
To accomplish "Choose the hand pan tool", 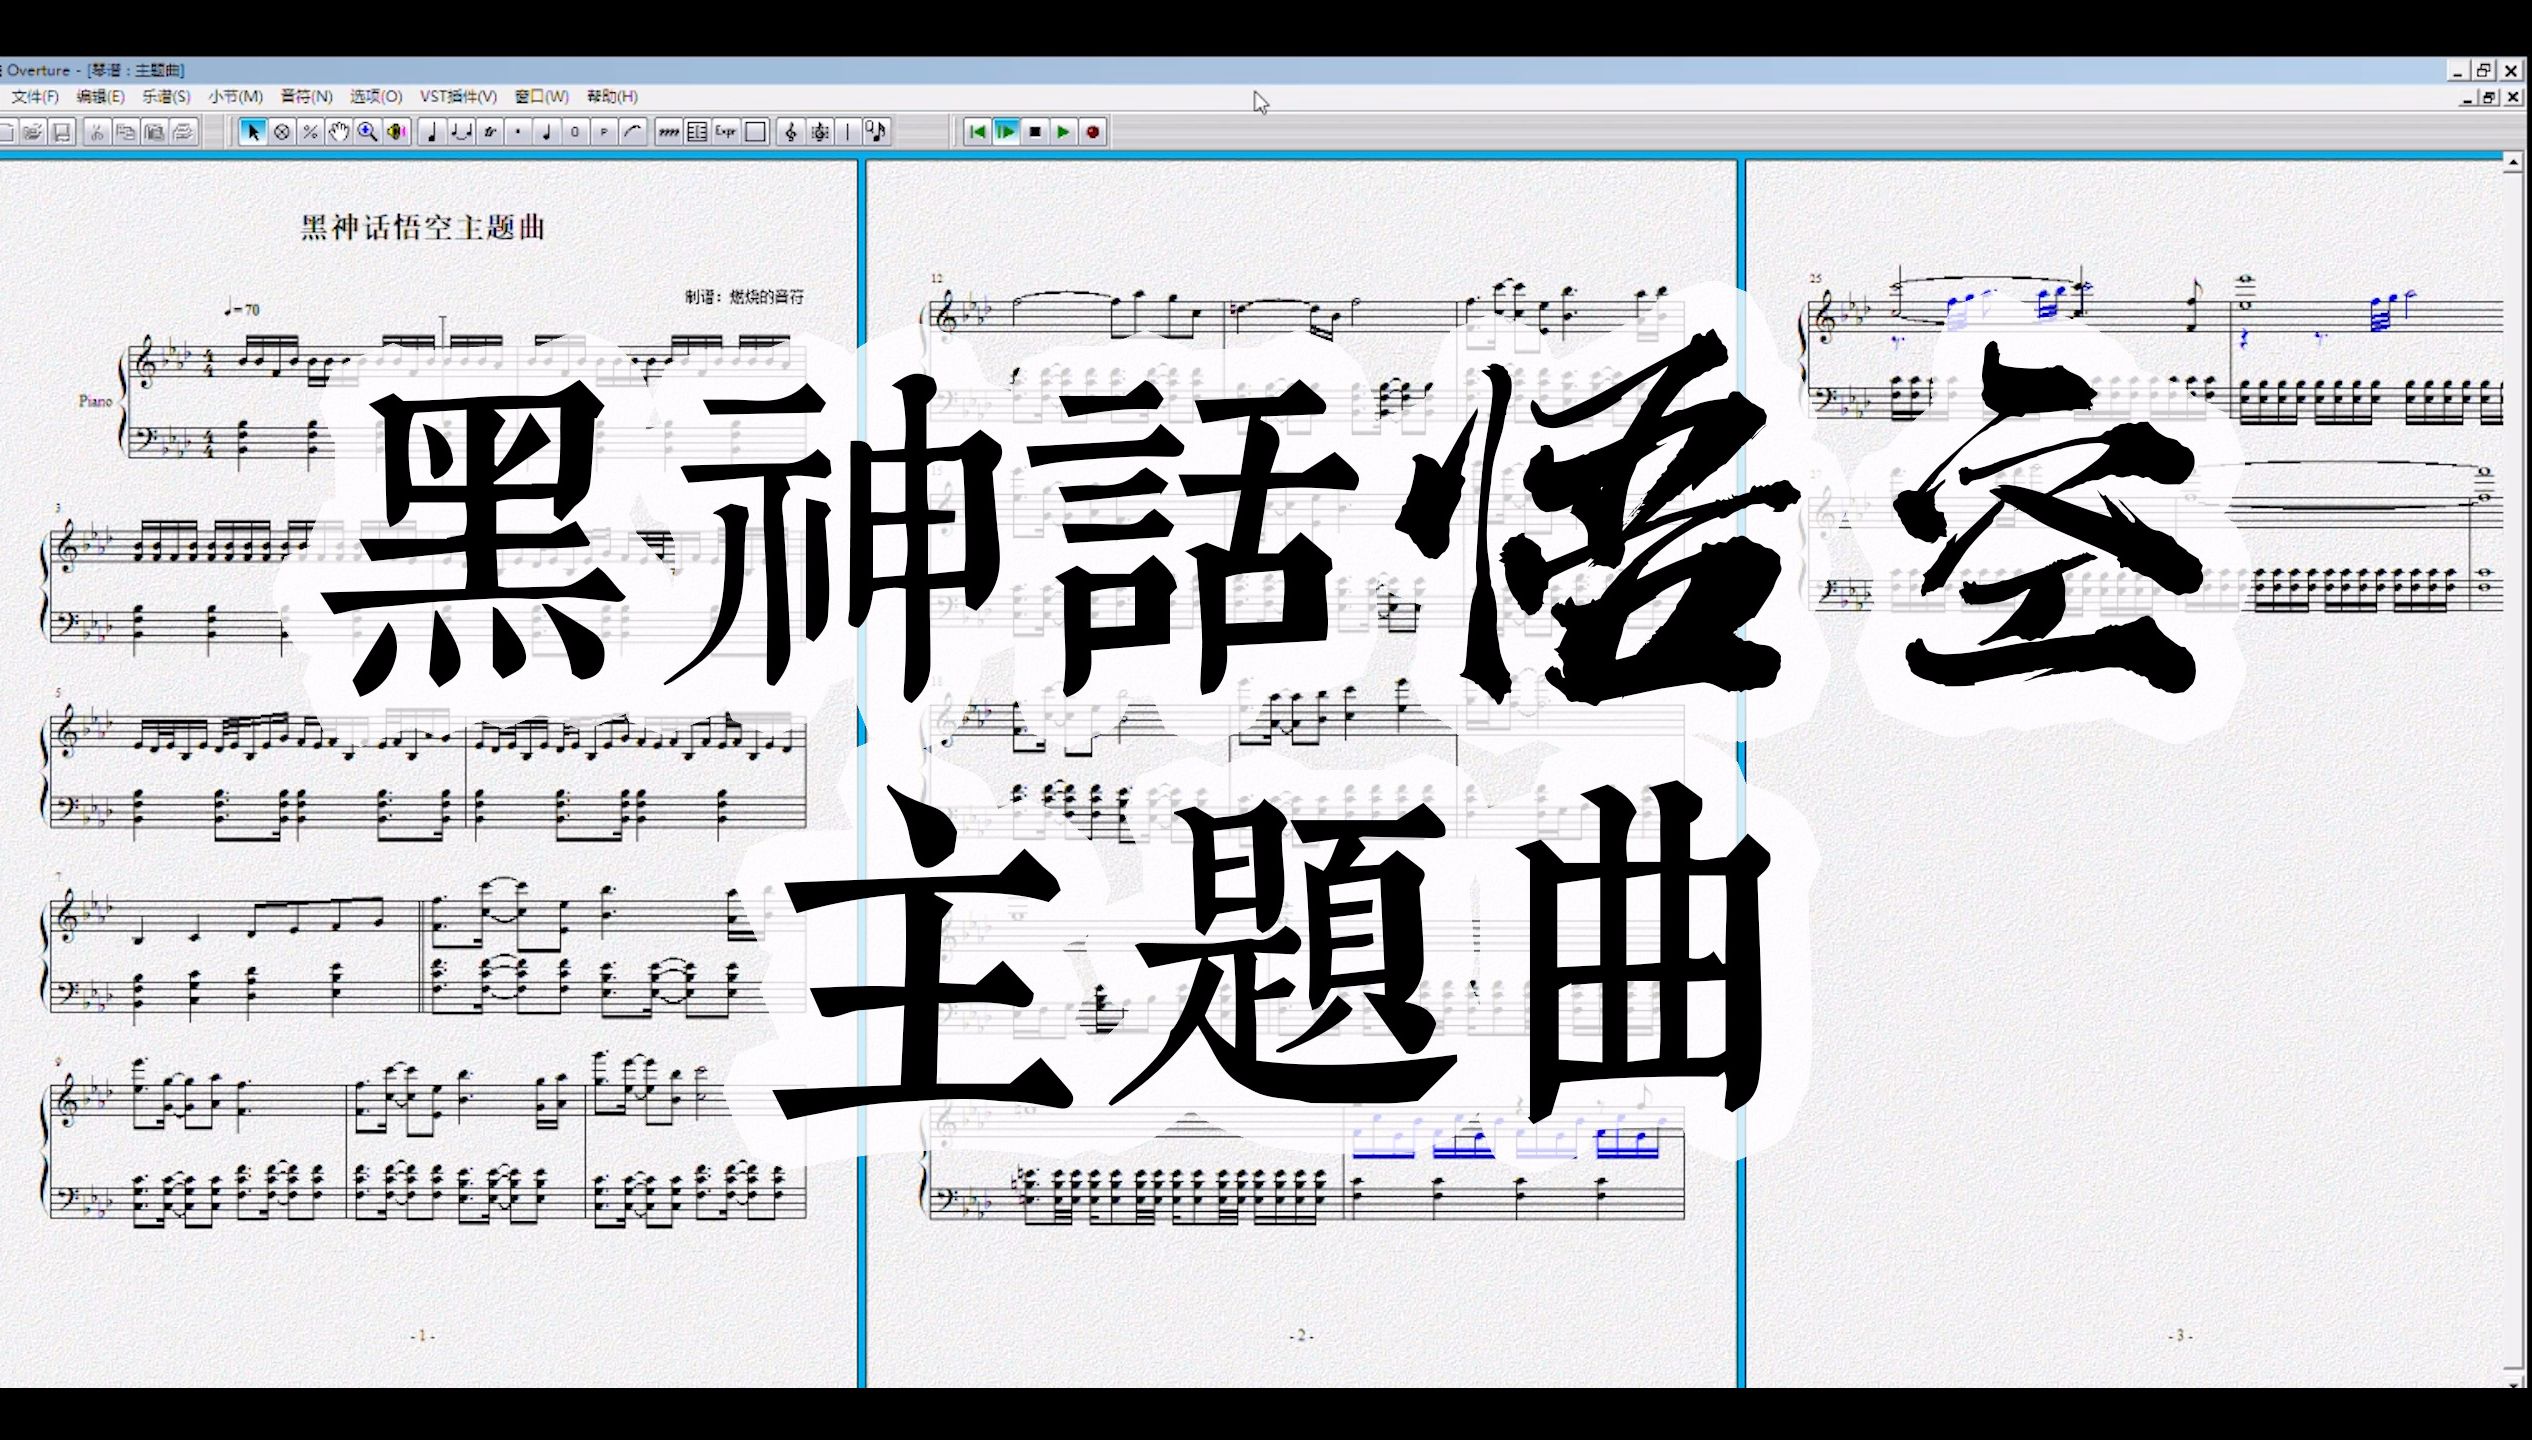I will [x=339, y=132].
